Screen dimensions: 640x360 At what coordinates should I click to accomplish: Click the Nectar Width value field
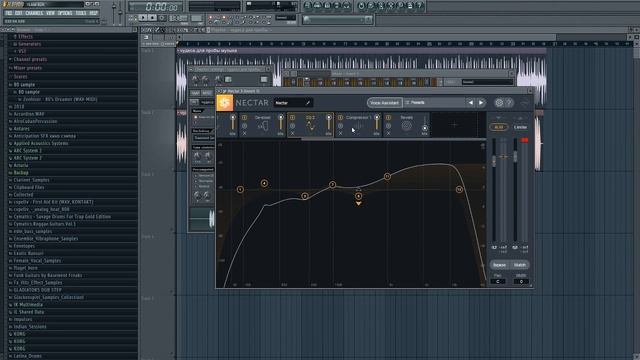click(521, 282)
